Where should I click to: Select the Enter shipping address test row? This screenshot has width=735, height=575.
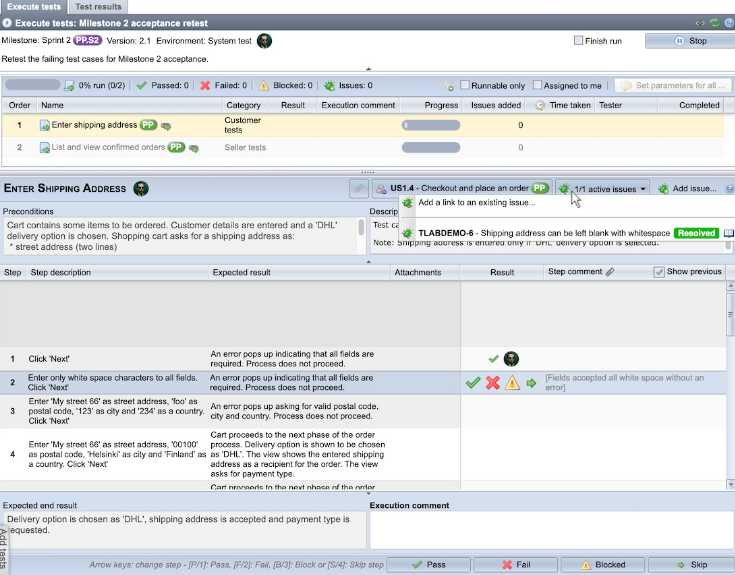(x=363, y=125)
